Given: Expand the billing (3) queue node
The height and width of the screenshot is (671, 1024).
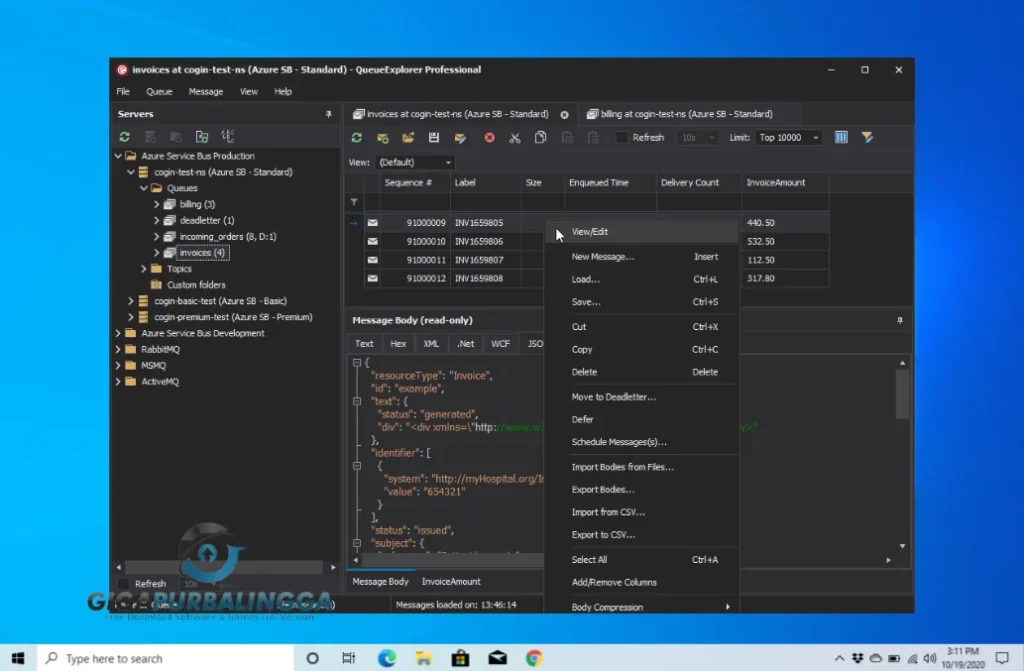Looking at the screenshot, I should pyautogui.click(x=157, y=204).
